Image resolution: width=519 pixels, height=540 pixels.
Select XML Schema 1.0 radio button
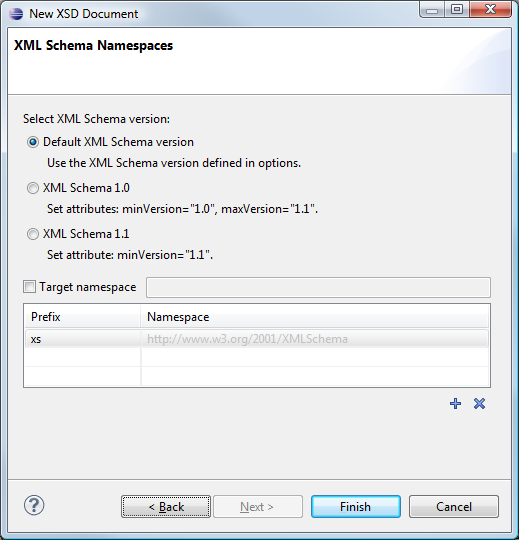[x=33, y=188]
